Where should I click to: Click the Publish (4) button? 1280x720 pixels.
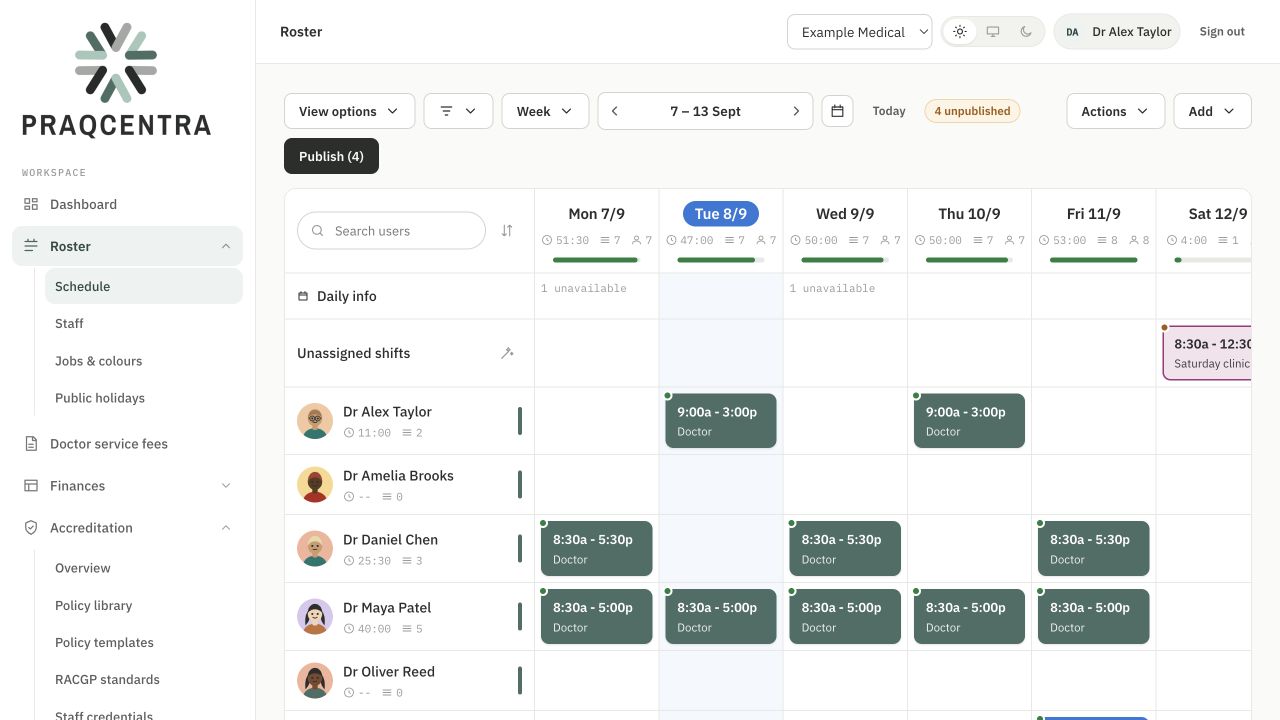click(x=331, y=156)
